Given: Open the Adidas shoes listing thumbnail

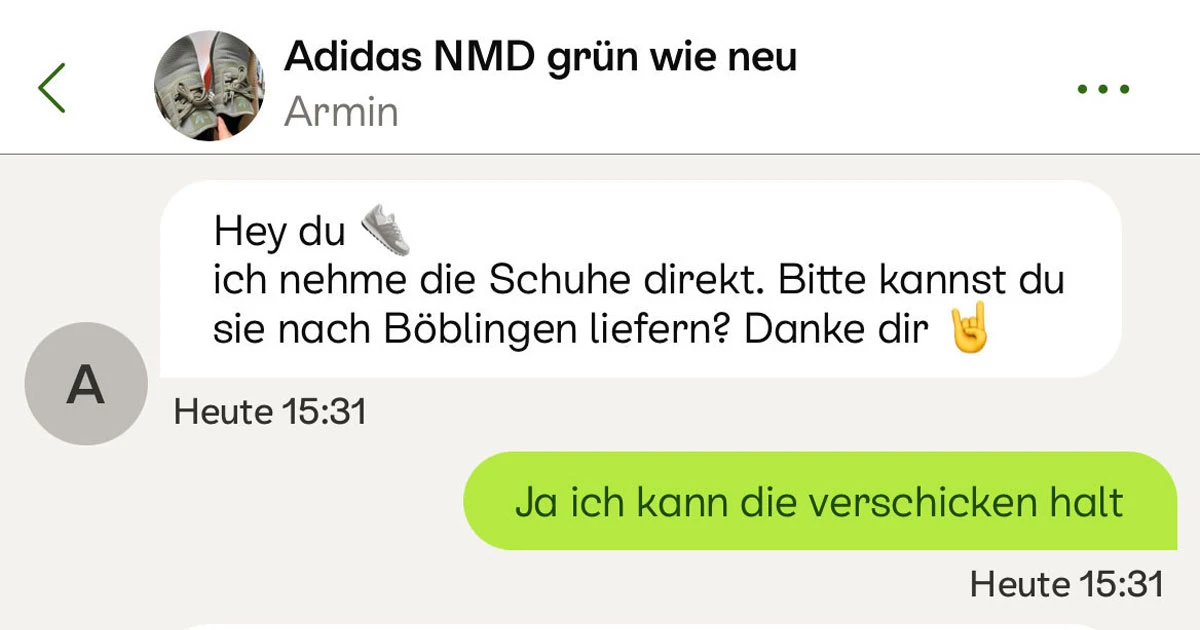Looking at the screenshot, I should click(209, 86).
